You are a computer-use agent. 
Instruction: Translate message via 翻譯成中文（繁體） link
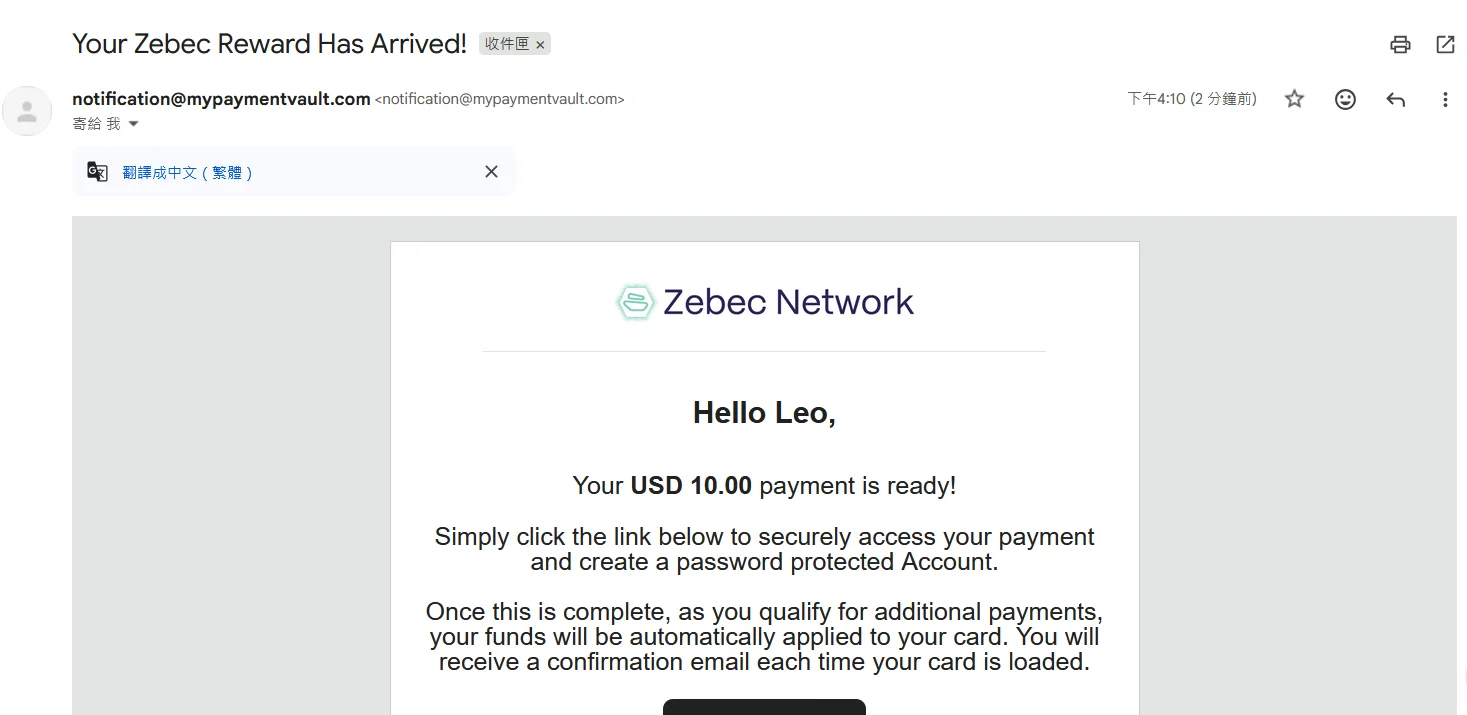pos(187,172)
